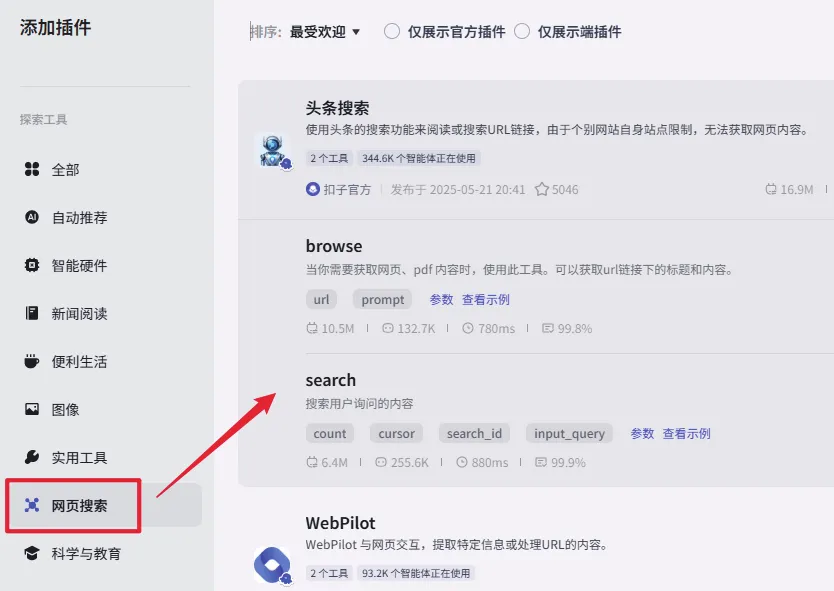
Task: Click the sort dropdown arrow
Action: click(356, 32)
